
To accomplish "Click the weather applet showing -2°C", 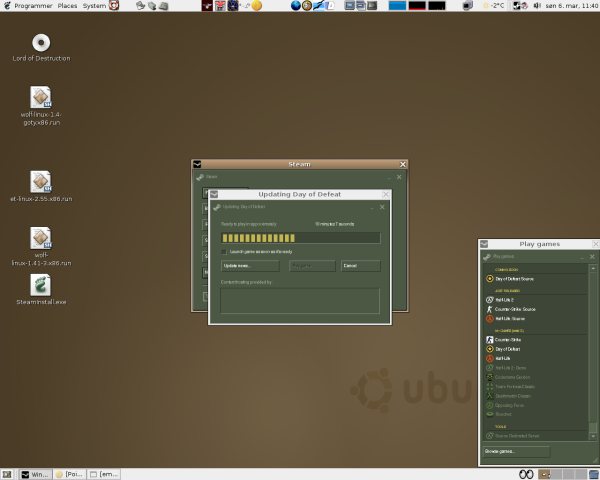I will 494,6.
